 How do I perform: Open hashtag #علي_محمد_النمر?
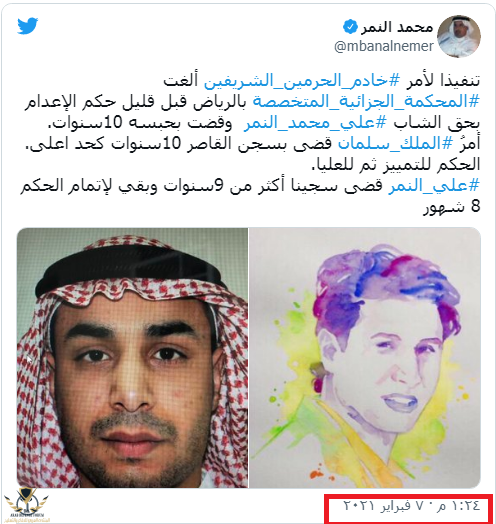pyautogui.click(x=315, y=123)
